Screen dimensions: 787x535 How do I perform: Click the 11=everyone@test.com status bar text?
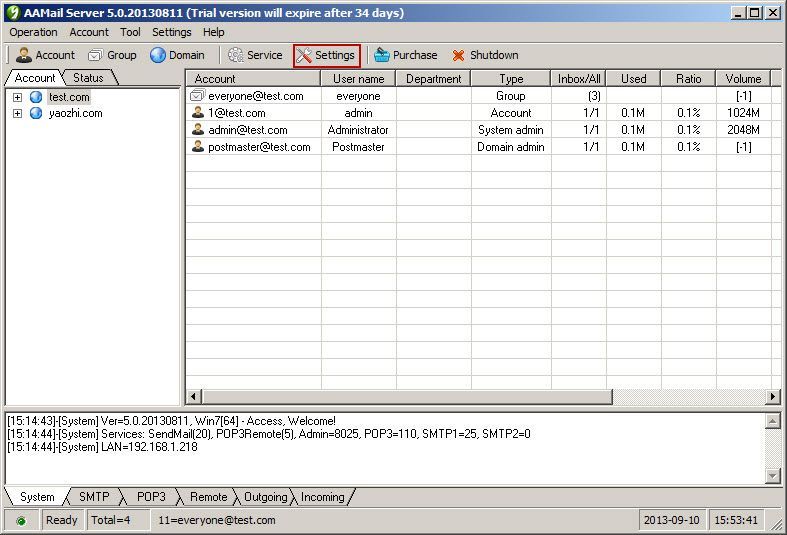click(217, 520)
